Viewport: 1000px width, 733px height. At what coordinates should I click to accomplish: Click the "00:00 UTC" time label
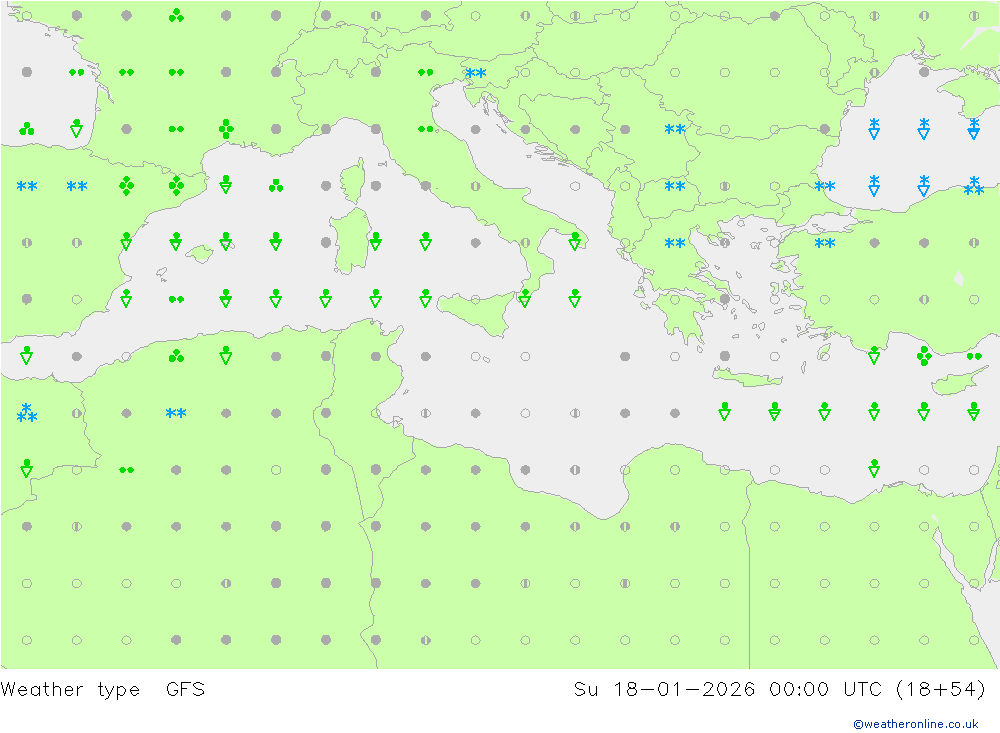[x=825, y=690]
